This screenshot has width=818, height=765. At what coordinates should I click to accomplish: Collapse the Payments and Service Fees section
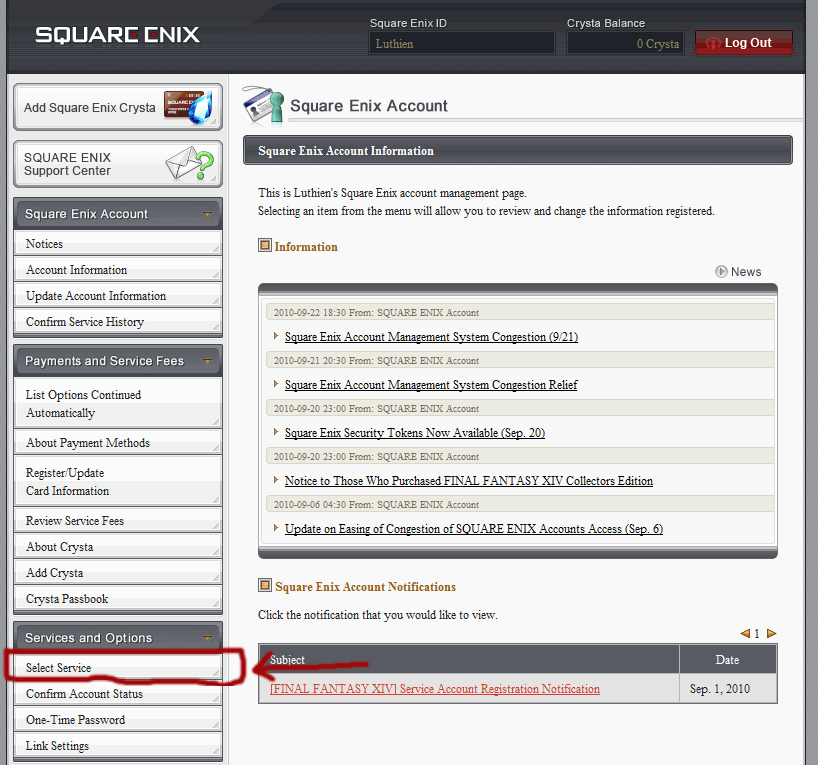pos(207,361)
